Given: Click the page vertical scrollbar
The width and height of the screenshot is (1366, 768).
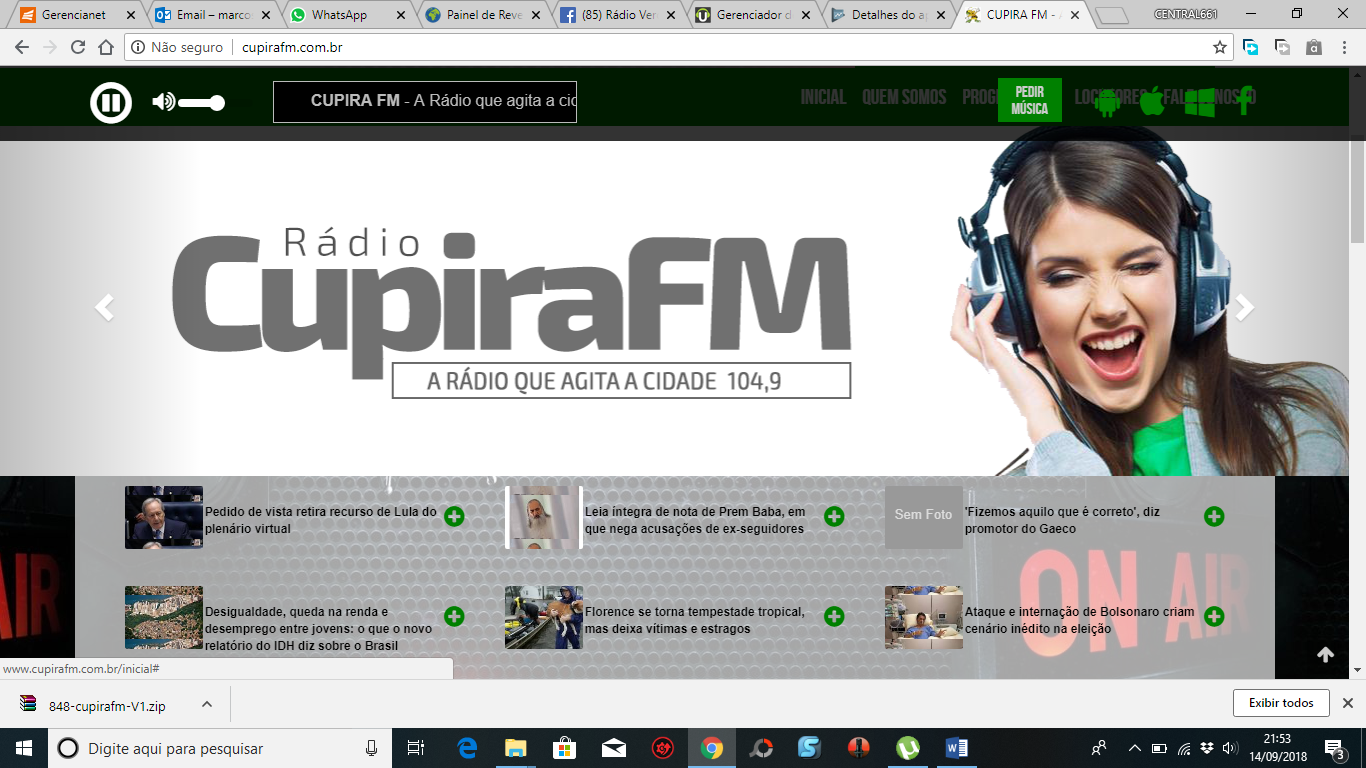Looking at the screenshot, I should click(x=1357, y=190).
